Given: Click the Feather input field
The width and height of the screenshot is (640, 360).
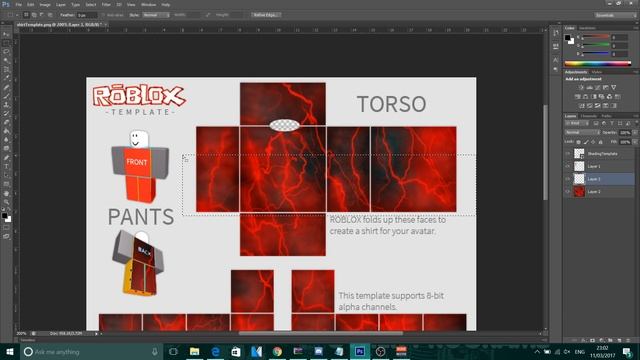Looking at the screenshot, I should coord(87,15).
